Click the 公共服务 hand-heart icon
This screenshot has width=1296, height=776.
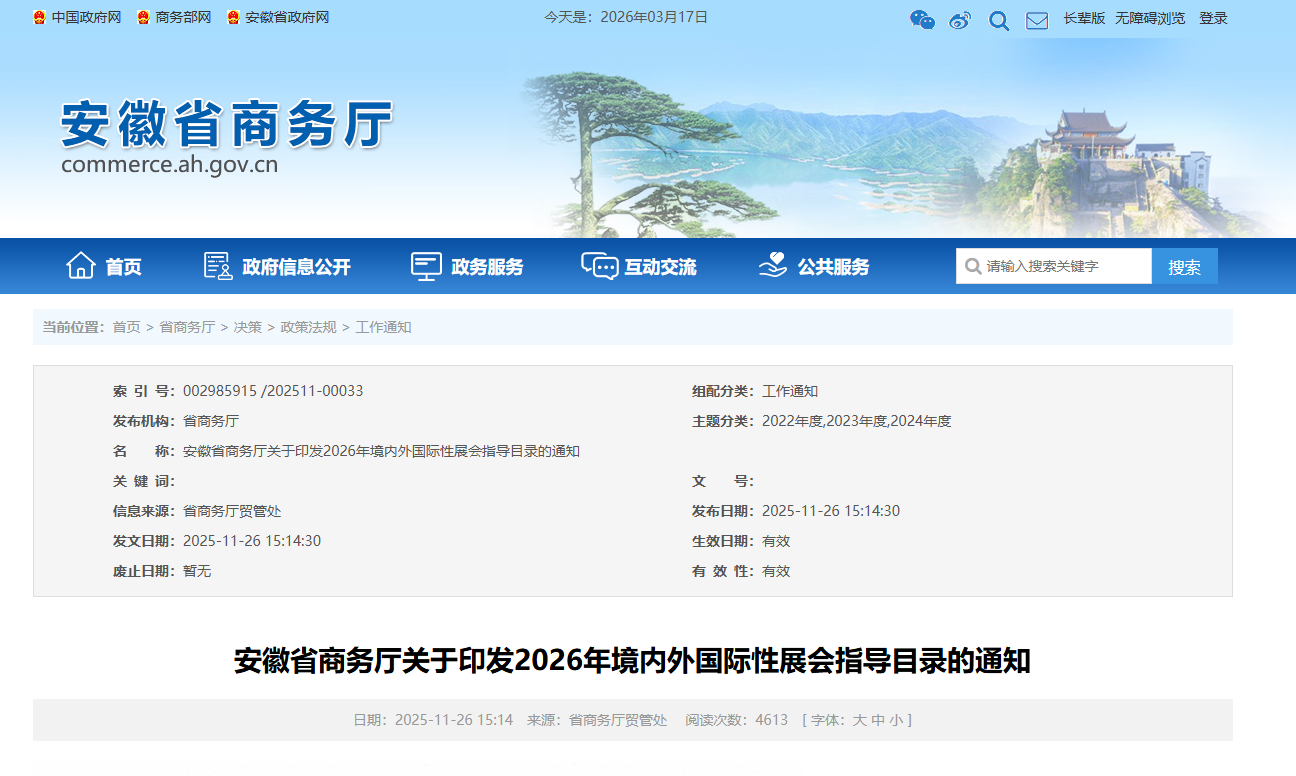click(x=773, y=266)
